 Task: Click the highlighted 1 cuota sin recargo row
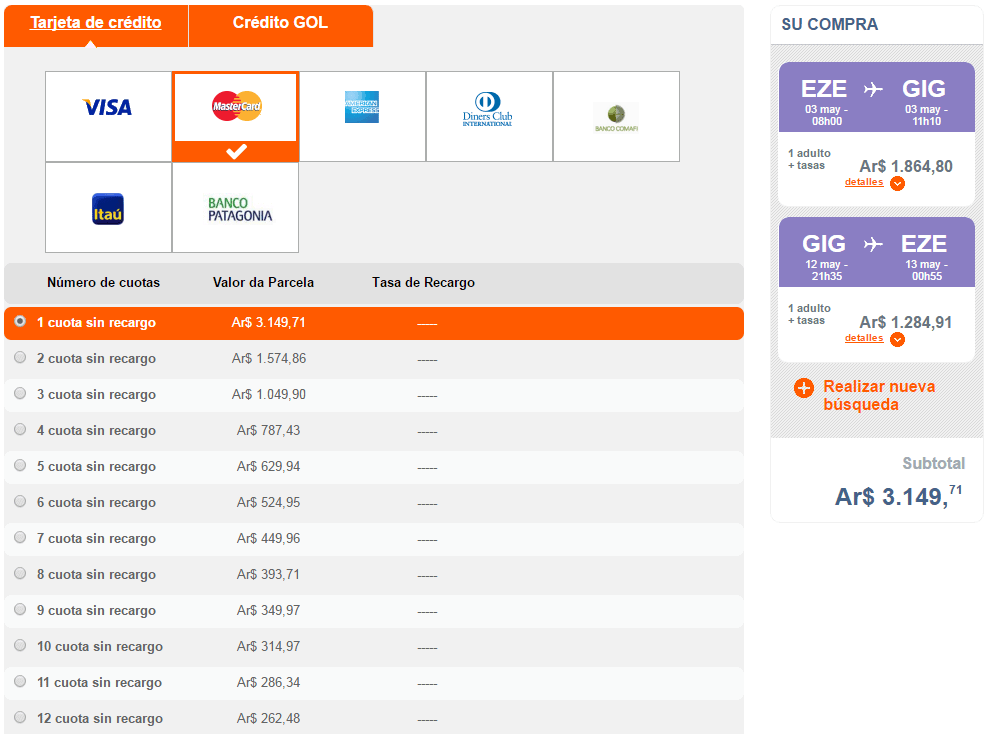[374, 323]
